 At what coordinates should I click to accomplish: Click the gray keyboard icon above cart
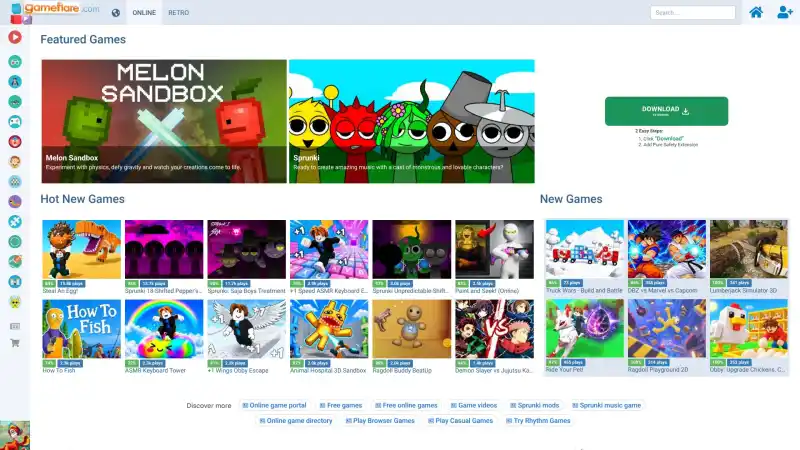pos(15,326)
